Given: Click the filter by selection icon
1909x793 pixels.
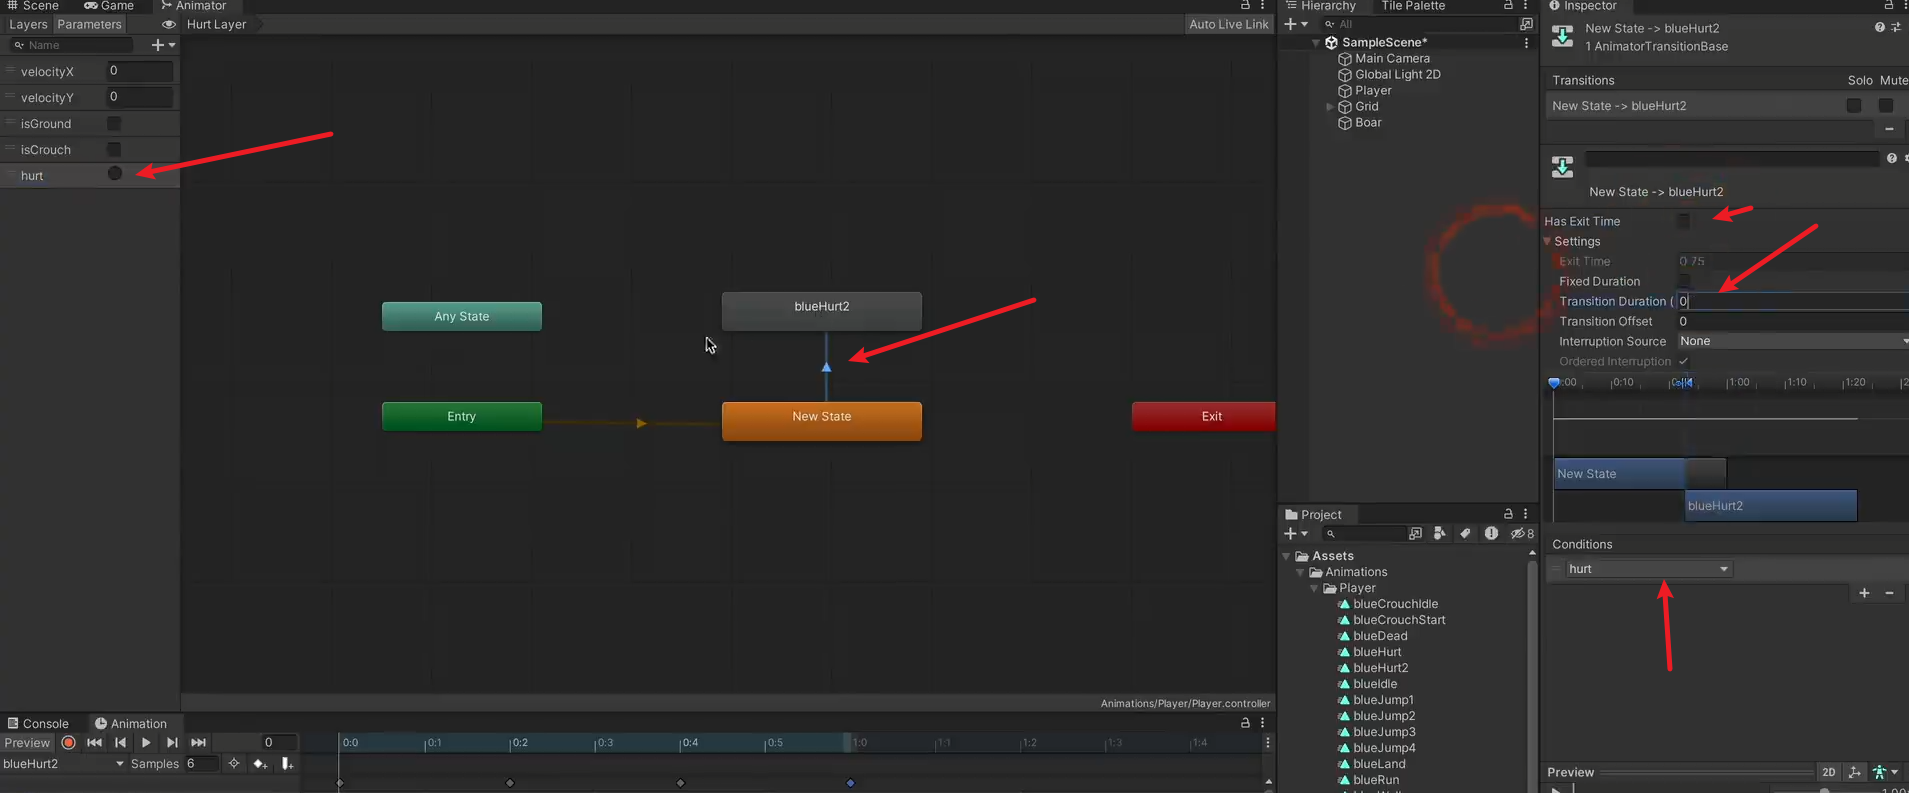Looking at the screenshot, I should tap(234, 764).
